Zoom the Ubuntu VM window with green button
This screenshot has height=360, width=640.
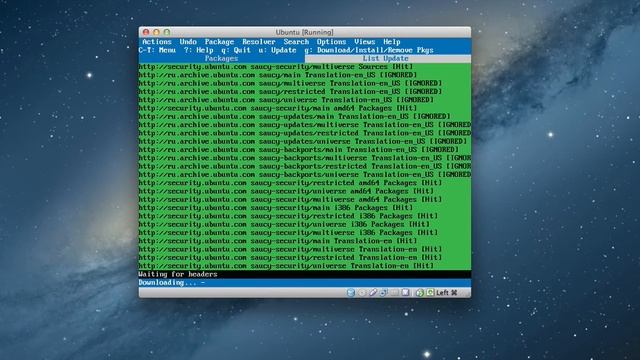(167, 32)
